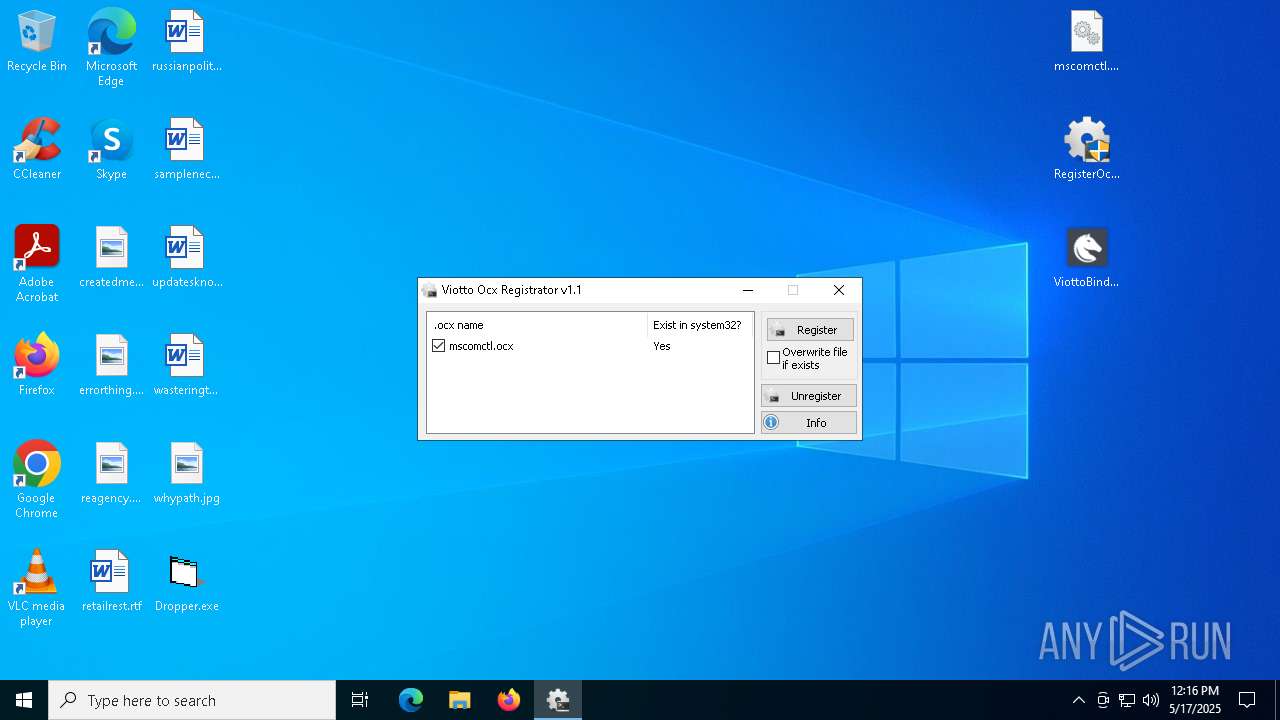Open the volume control in system tray

[x=1151, y=700]
